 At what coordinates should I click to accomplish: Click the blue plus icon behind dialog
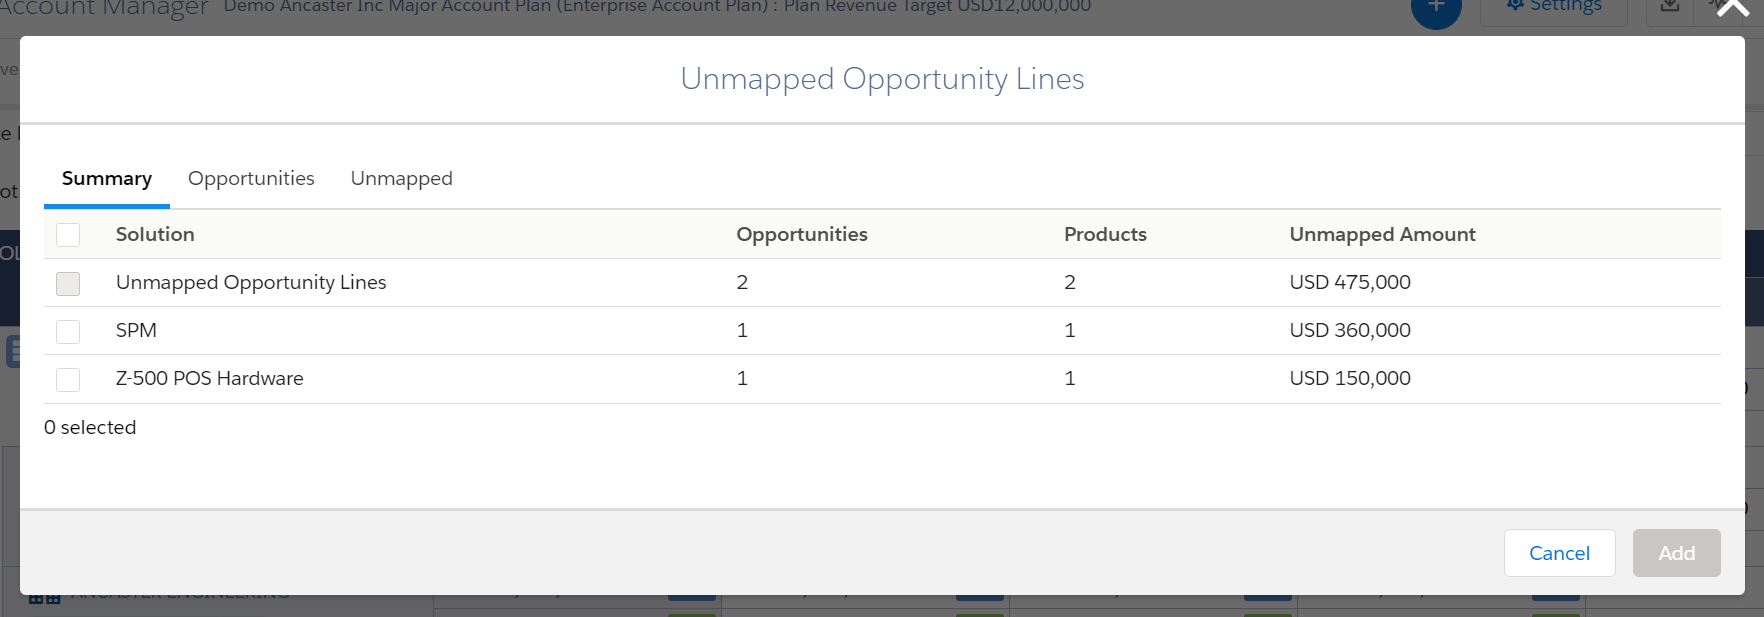[x=1436, y=8]
